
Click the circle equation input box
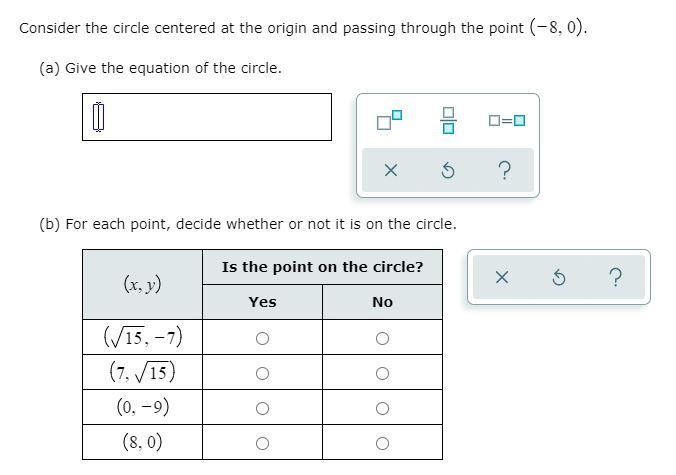point(207,117)
